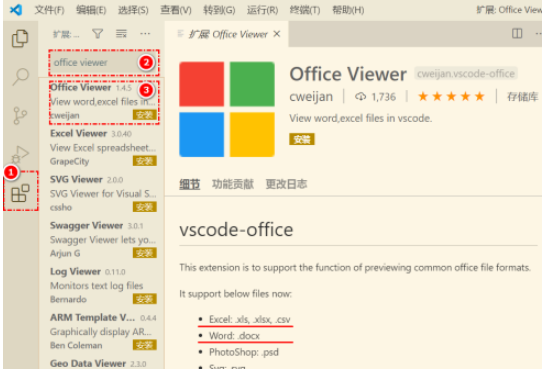The image size is (542, 369).
Task: Open the 选择(S) menu
Action: tap(133, 10)
